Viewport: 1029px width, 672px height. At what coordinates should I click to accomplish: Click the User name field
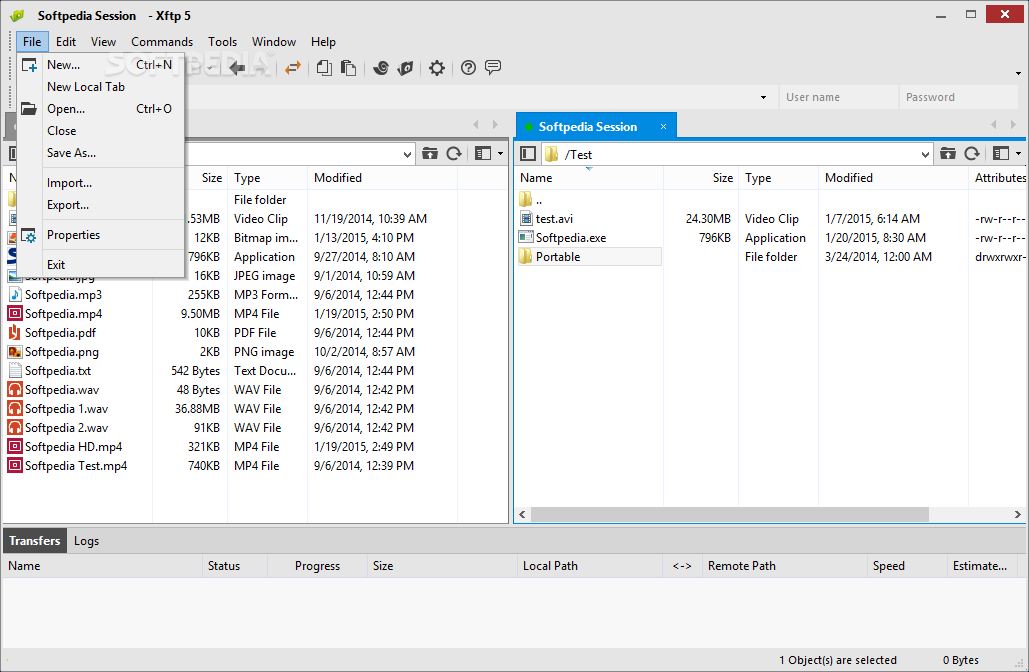[x=838, y=97]
